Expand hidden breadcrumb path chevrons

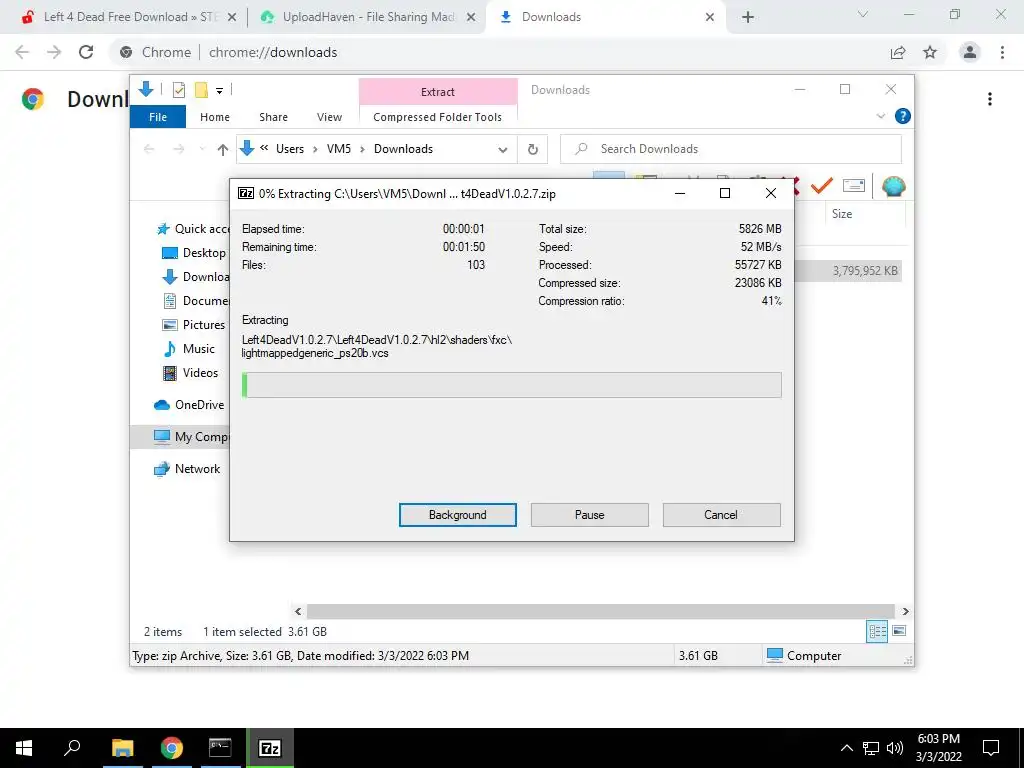[x=264, y=148]
